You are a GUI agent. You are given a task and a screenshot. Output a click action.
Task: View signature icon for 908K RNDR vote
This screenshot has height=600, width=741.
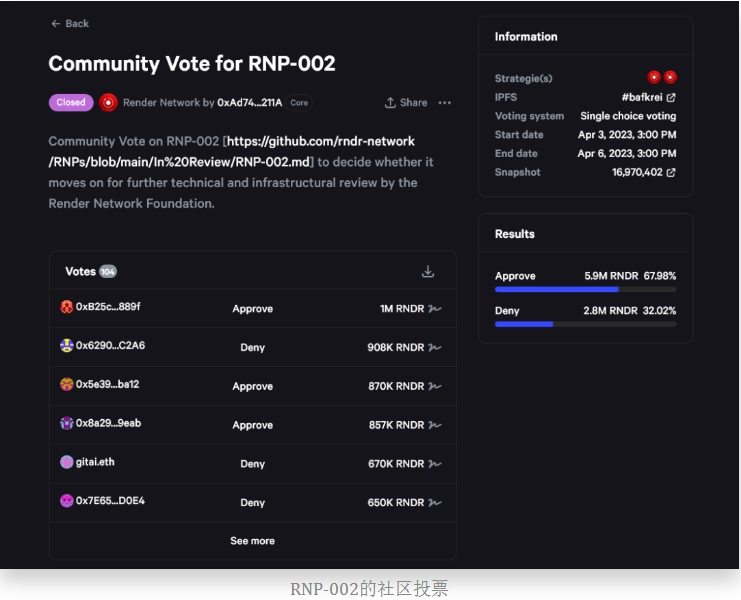pyautogui.click(x=435, y=347)
